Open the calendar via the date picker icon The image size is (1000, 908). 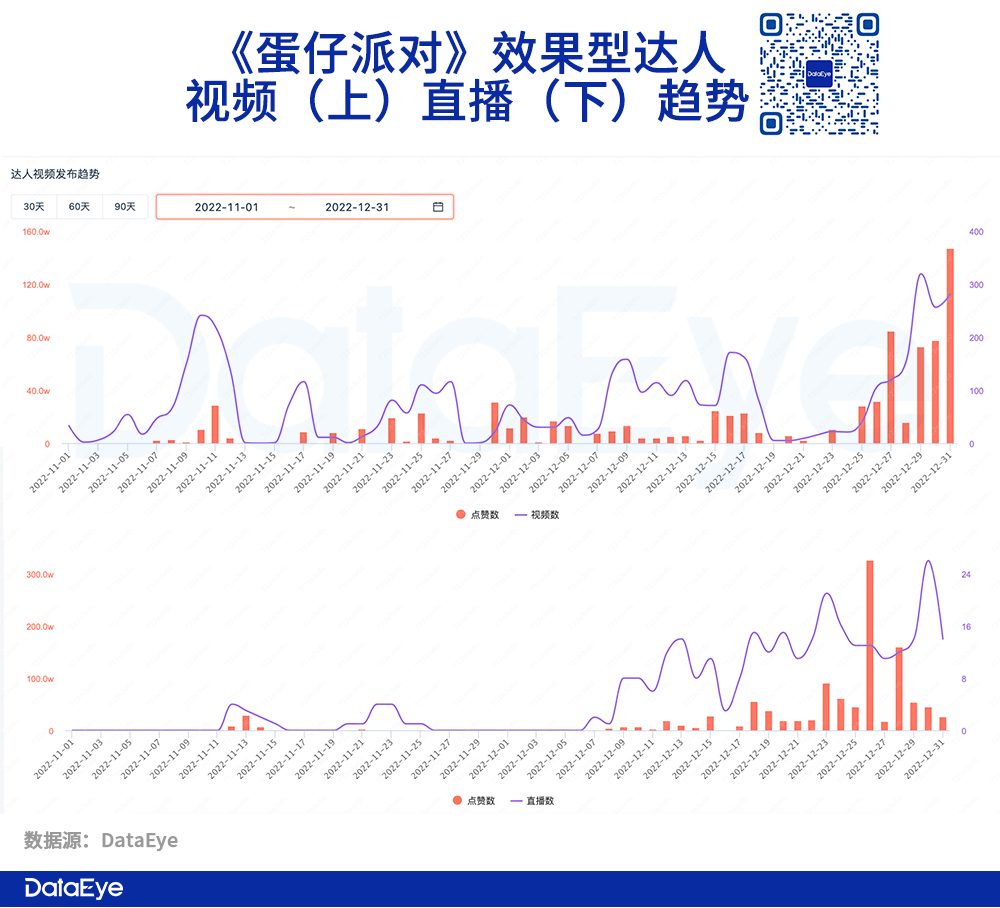tap(437, 206)
